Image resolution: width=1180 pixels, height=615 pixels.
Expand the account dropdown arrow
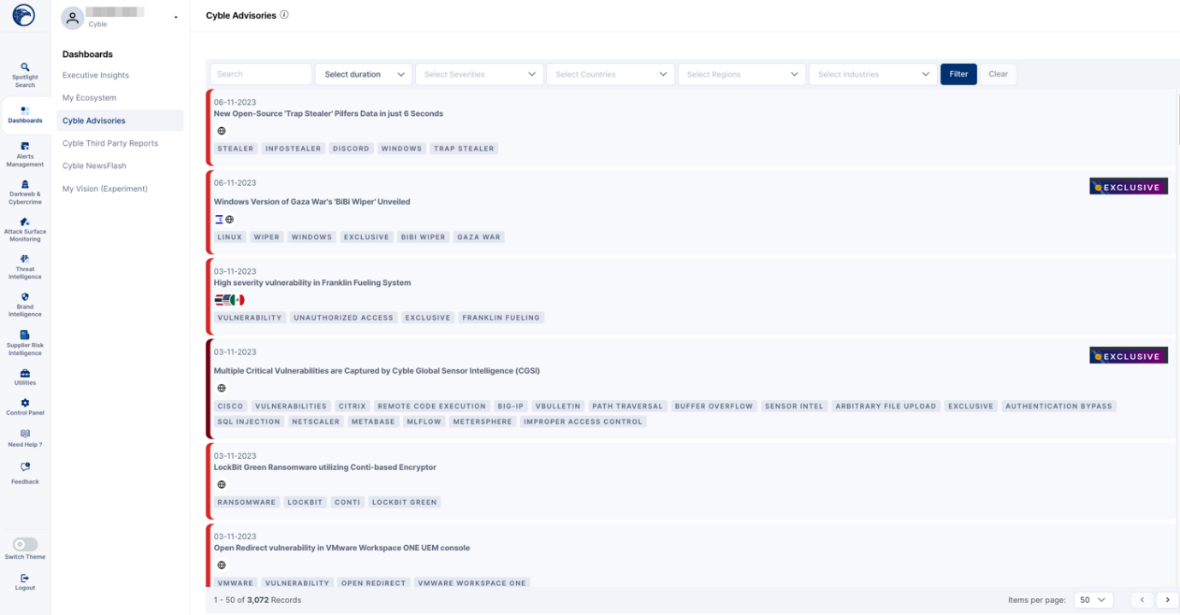point(176,18)
